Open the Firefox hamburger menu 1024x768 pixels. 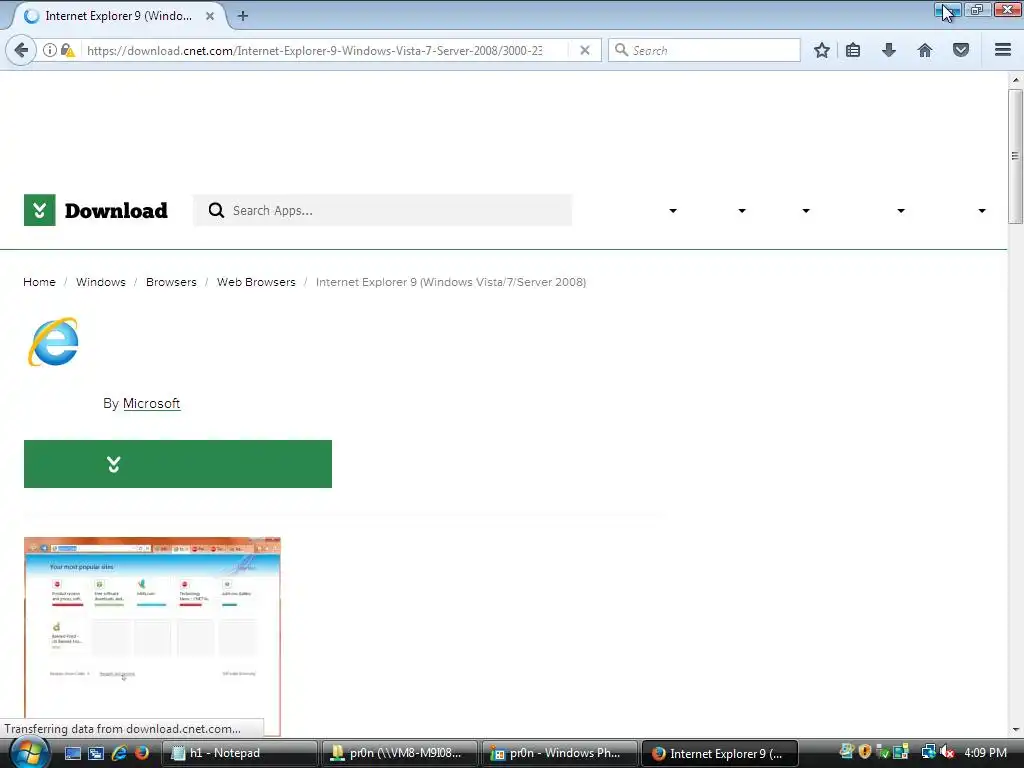(x=1003, y=50)
